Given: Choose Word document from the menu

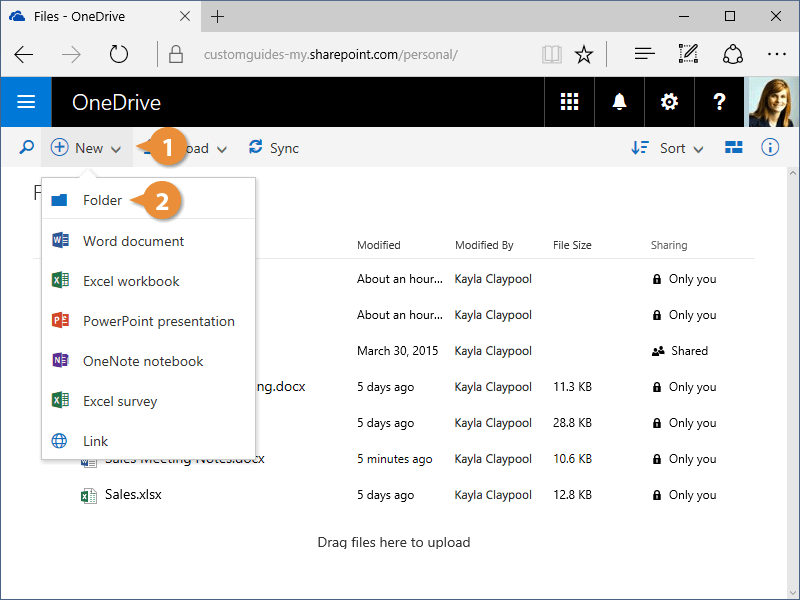Looking at the screenshot, I should click(133, 241).
